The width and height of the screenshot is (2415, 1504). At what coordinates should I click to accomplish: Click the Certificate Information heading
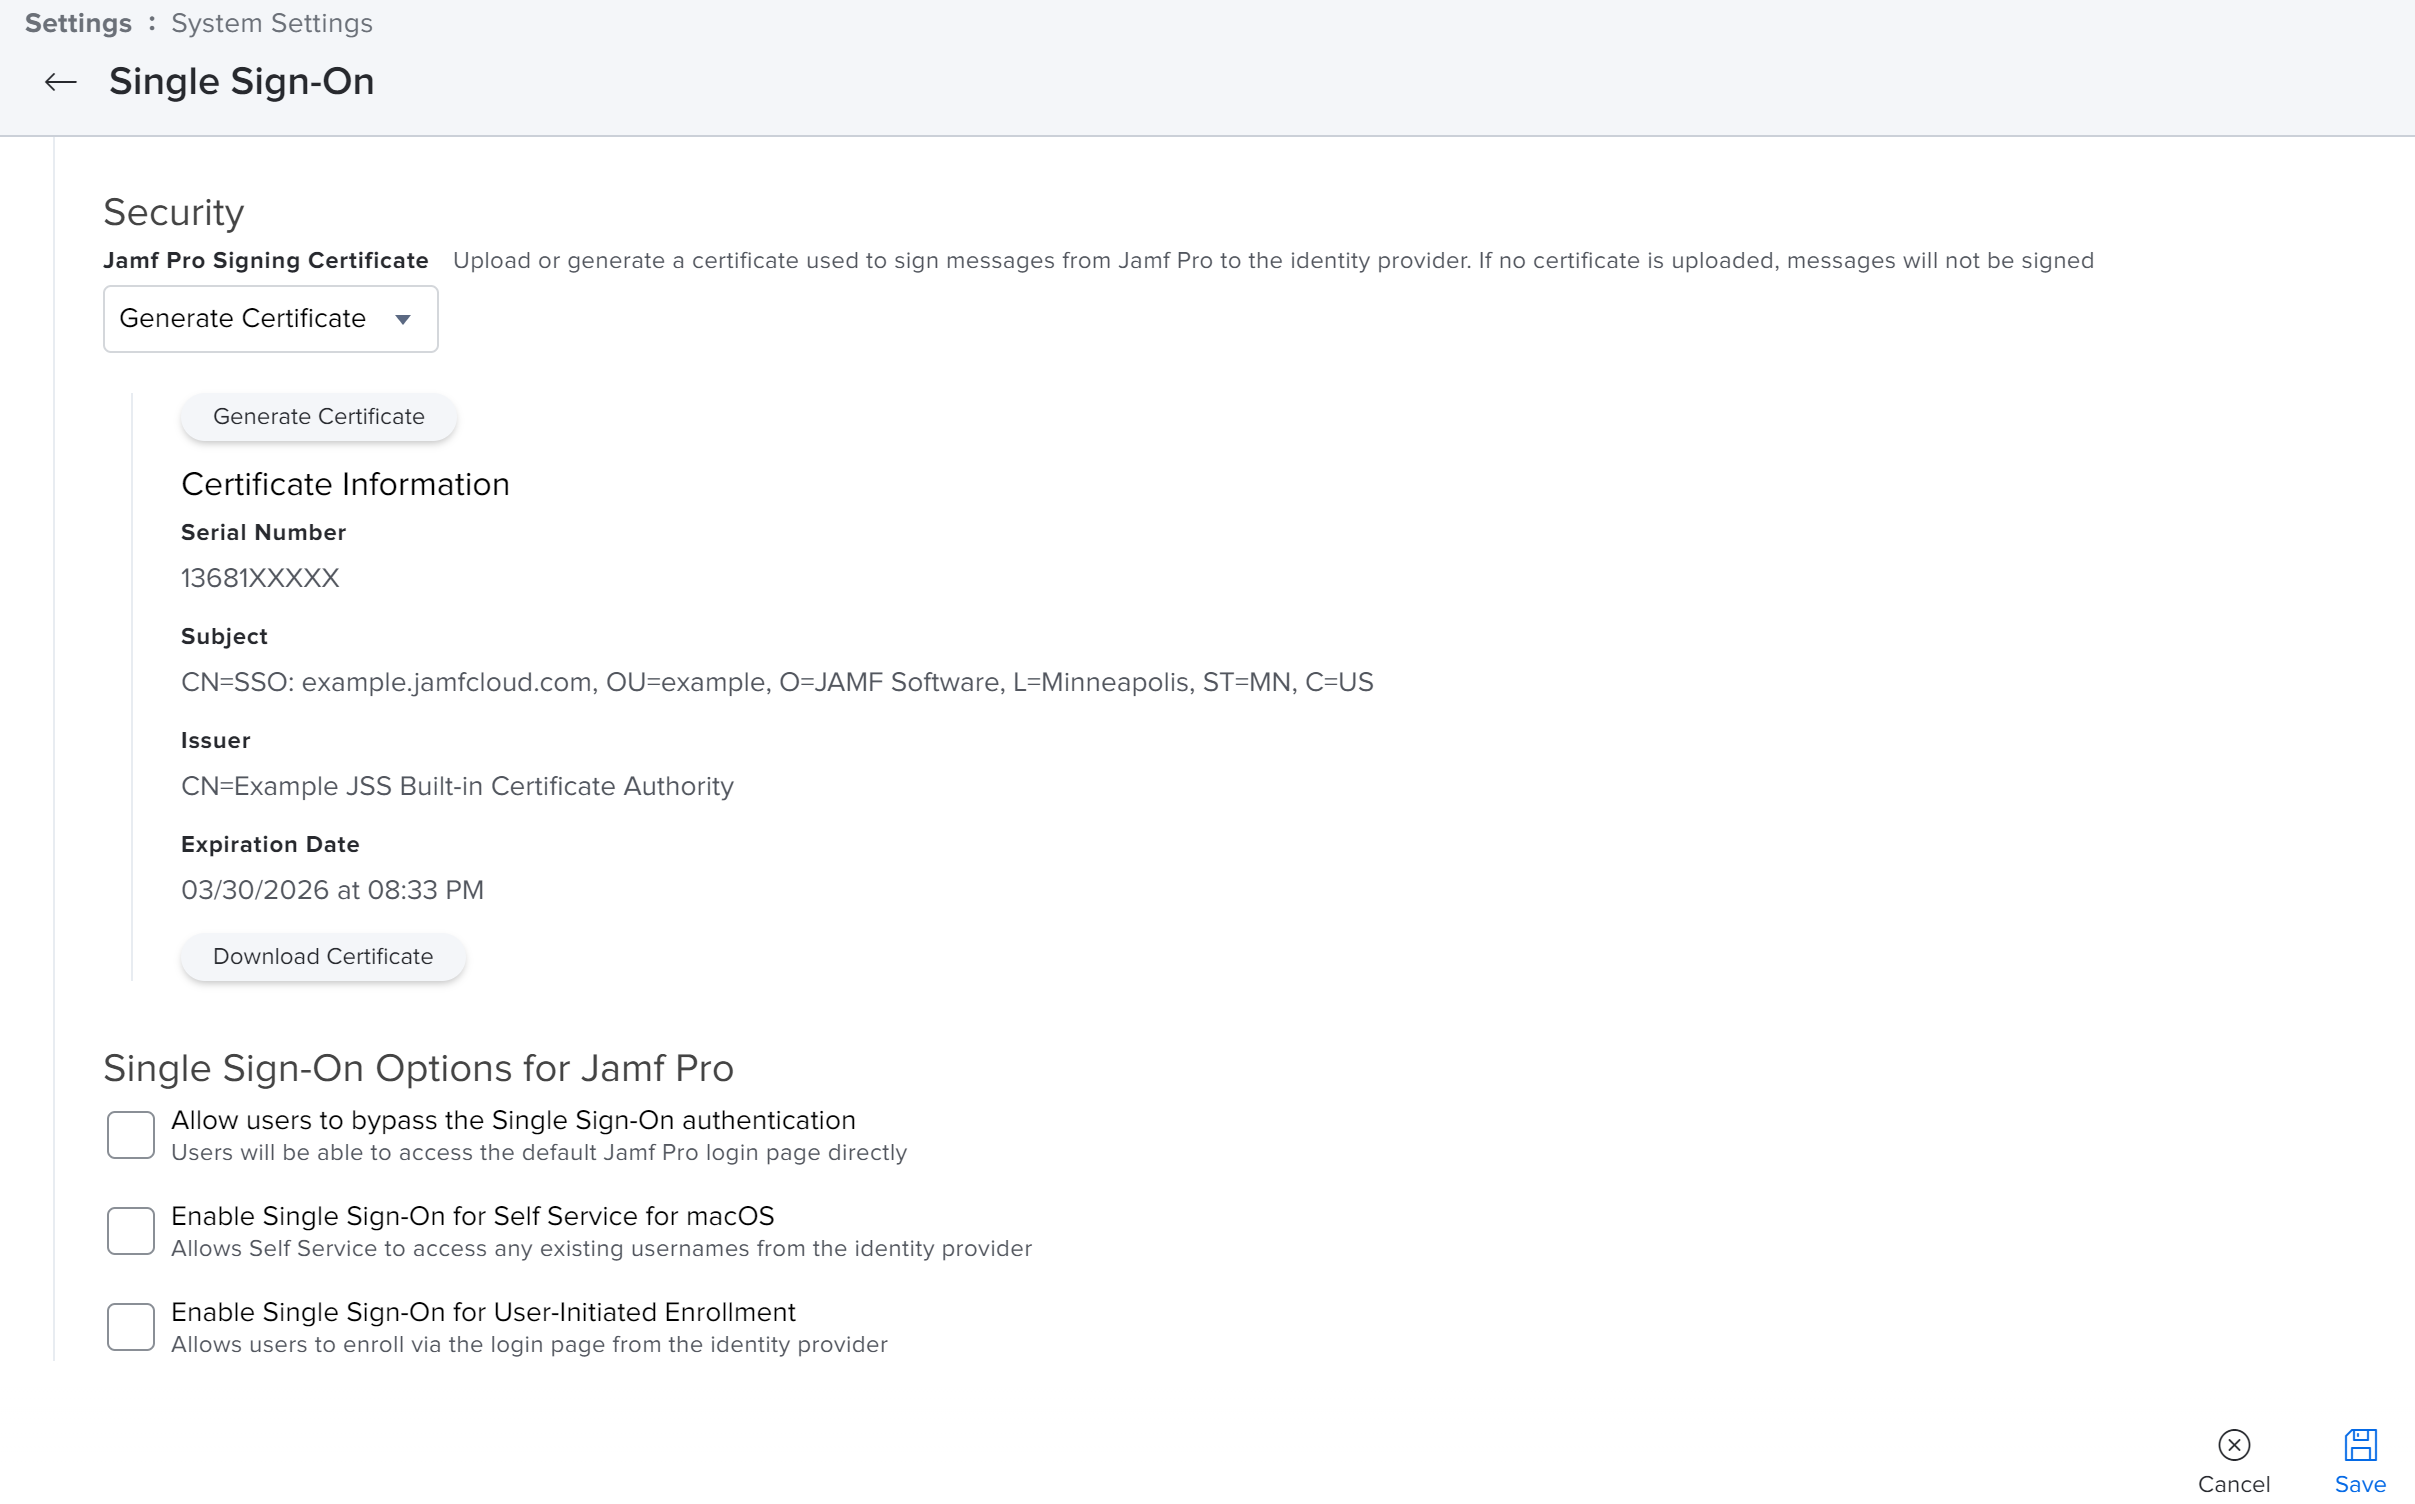345,484
